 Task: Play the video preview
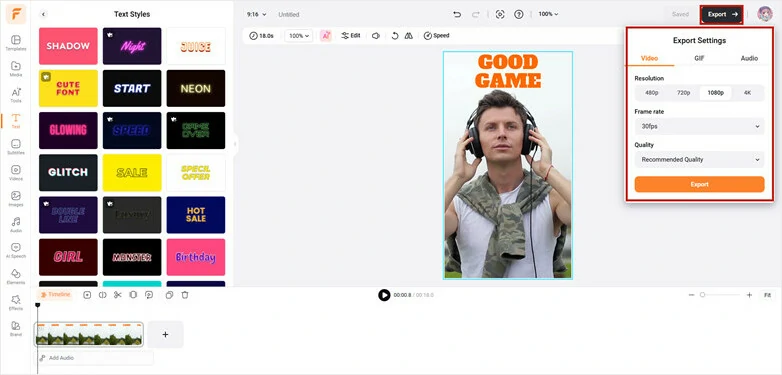pos(384,295)
